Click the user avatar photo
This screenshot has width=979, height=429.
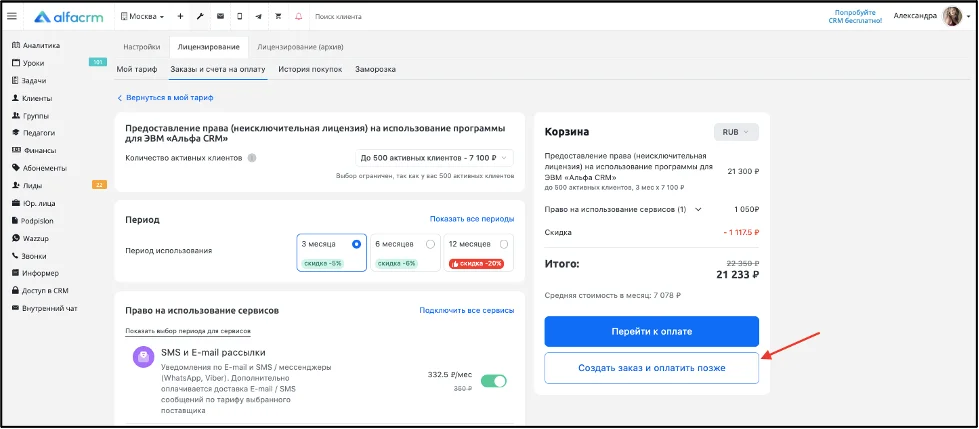pyautogui.click(x=952, y=17)
